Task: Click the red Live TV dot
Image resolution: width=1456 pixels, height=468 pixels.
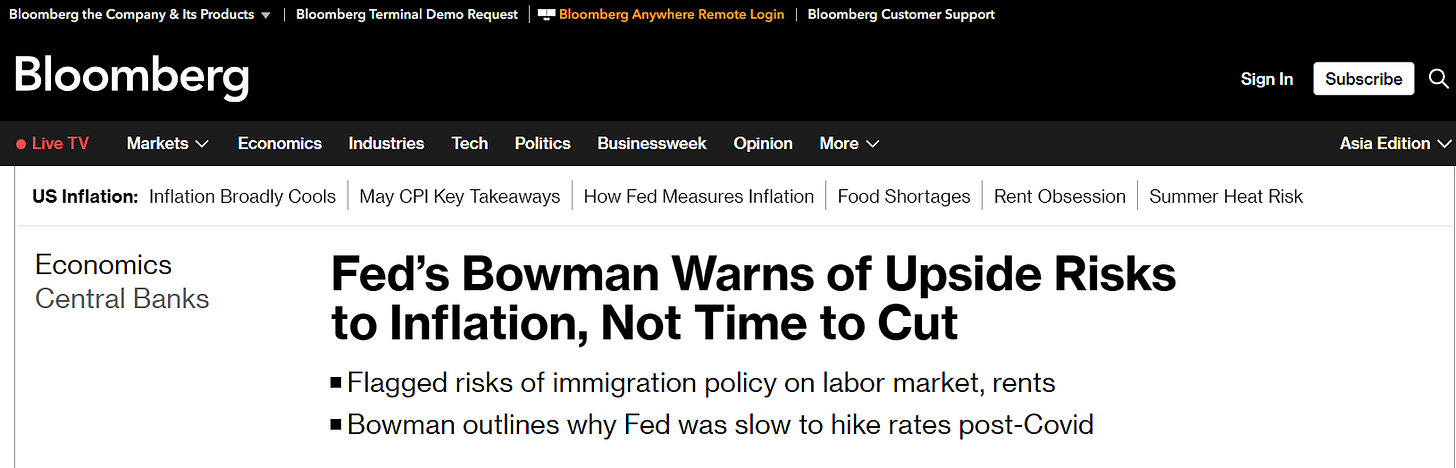Action: point(21,144)
